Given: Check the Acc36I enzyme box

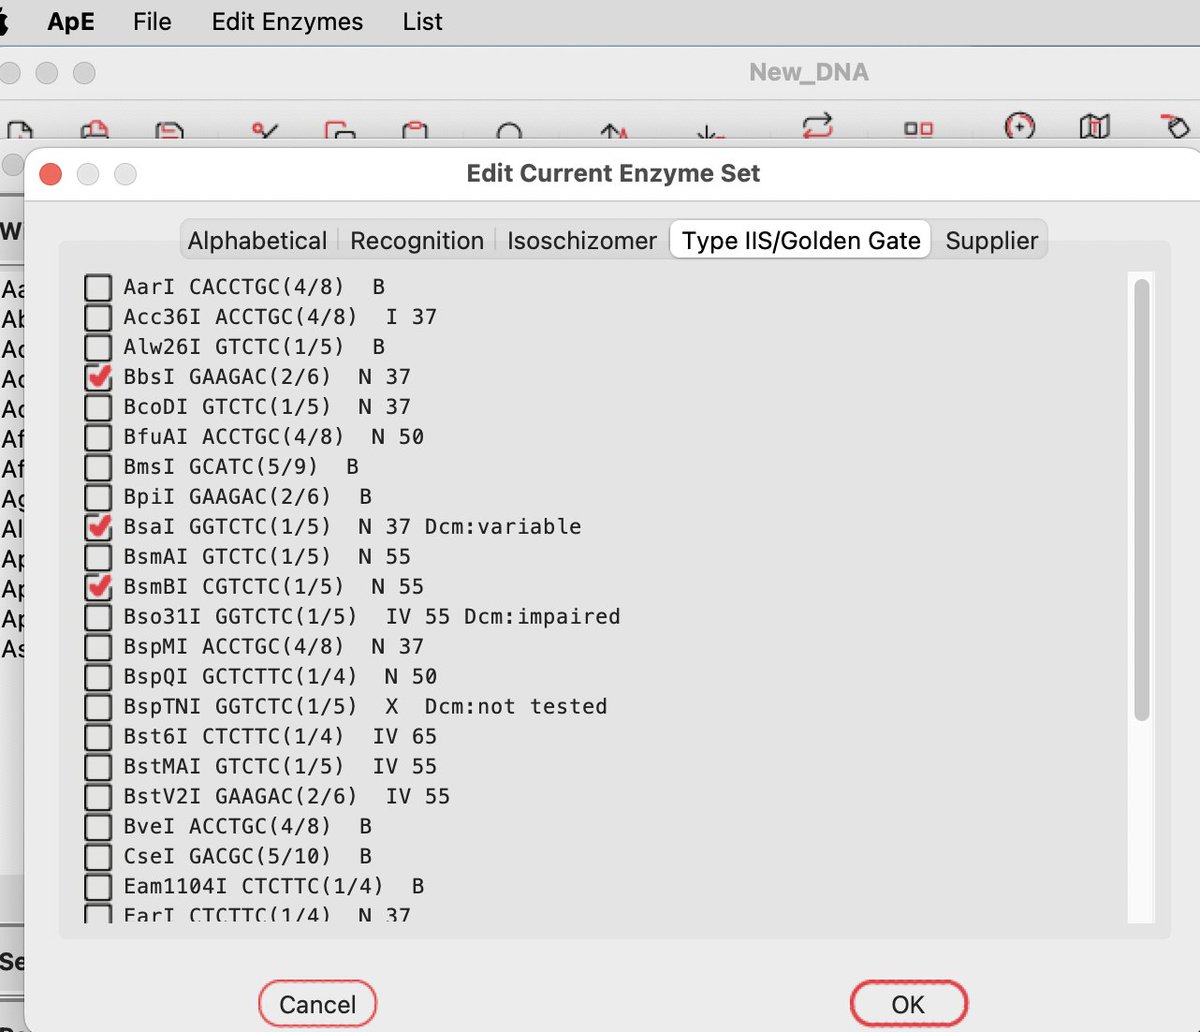Looking at the screenshot, I should click(98, 318).
